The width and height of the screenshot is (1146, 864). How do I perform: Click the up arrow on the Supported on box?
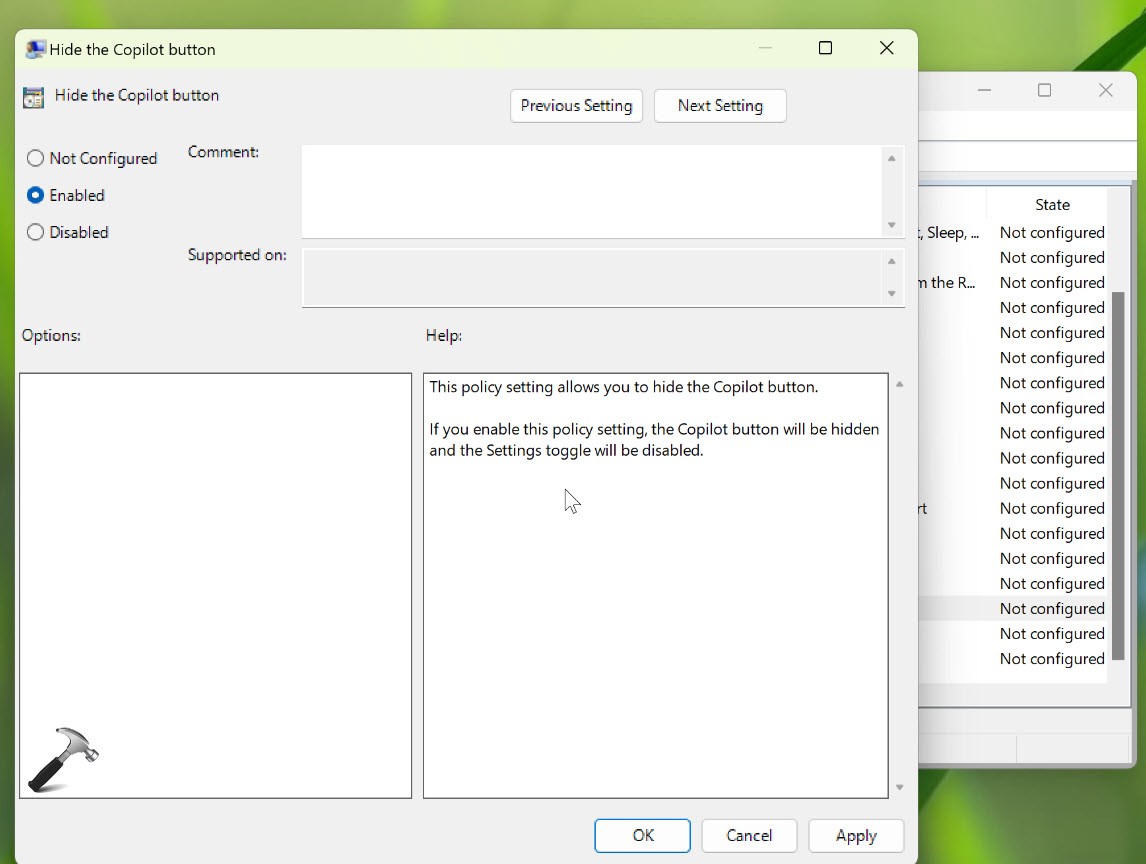tap(891, 260)
